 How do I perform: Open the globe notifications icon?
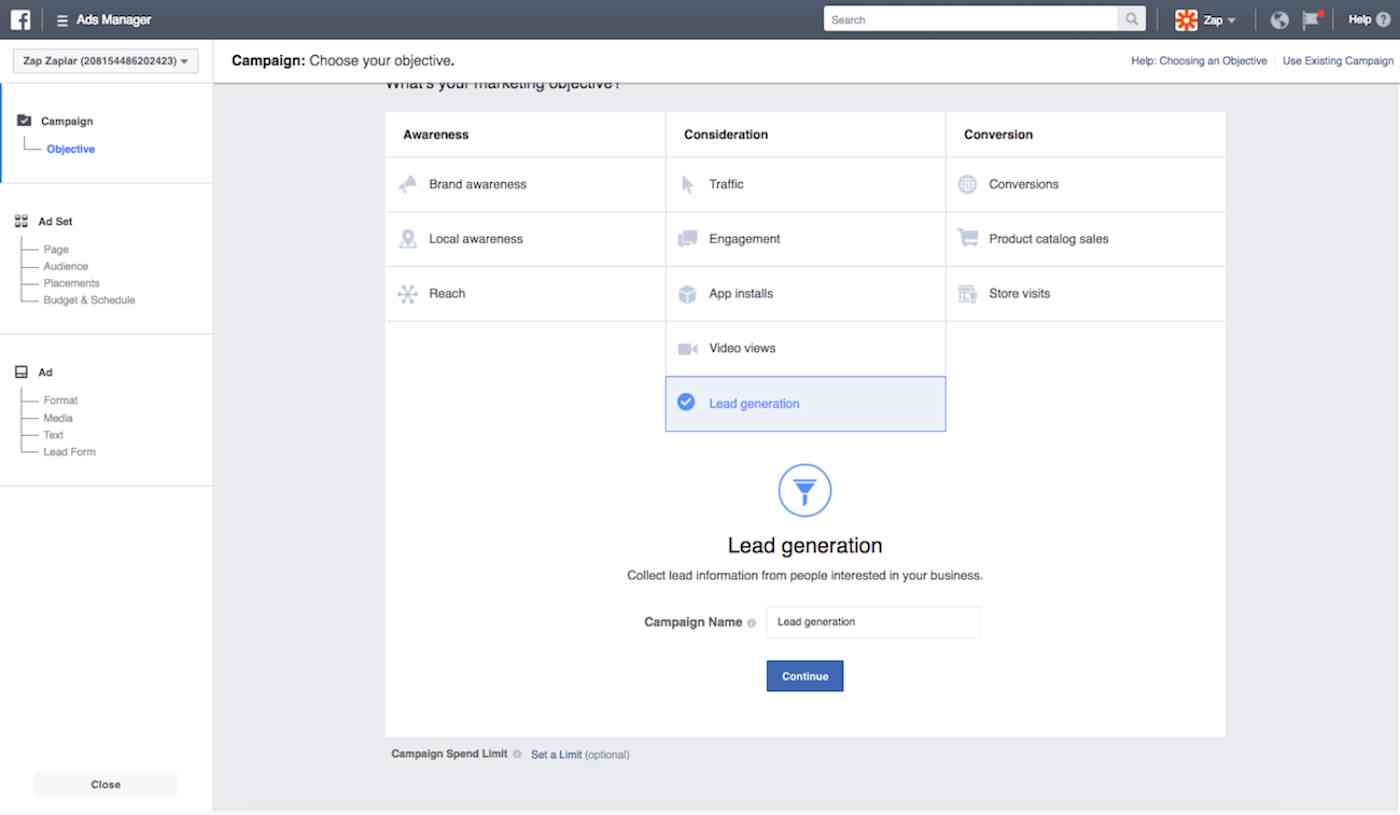coord(1279,20)
